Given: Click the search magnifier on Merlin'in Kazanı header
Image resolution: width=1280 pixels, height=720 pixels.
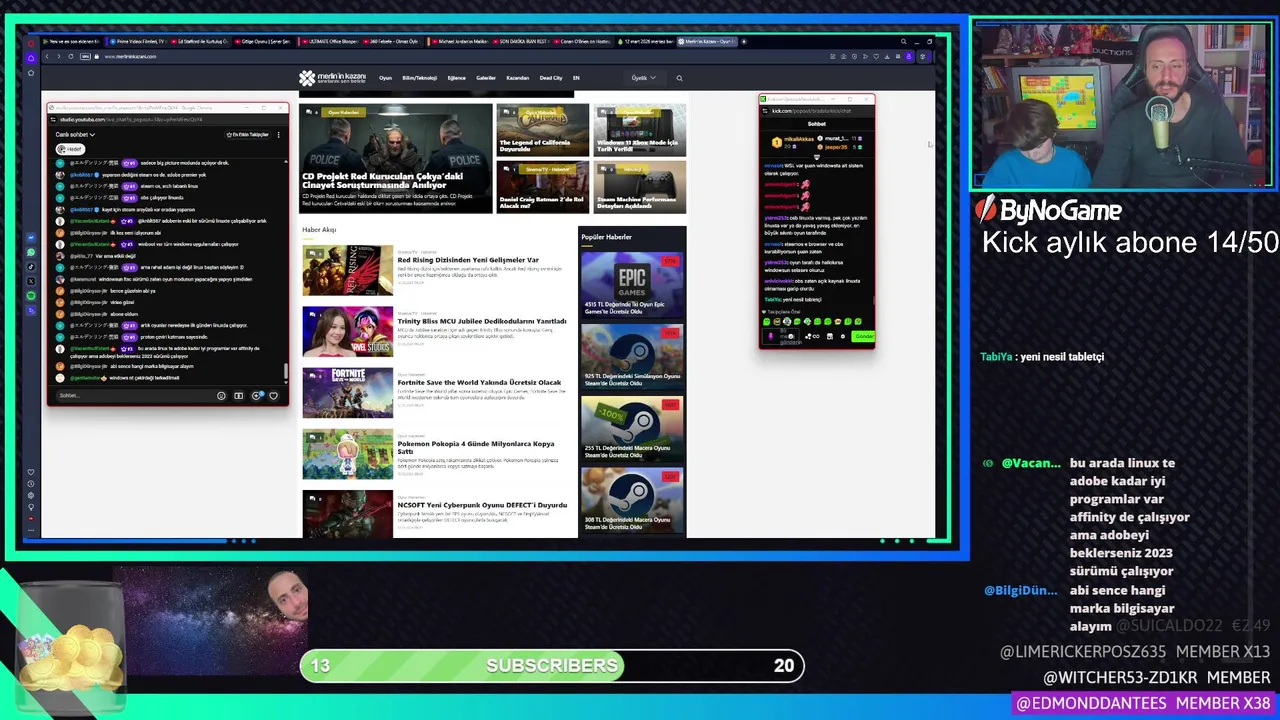Looking at the screenshot, I should [679, 78].
